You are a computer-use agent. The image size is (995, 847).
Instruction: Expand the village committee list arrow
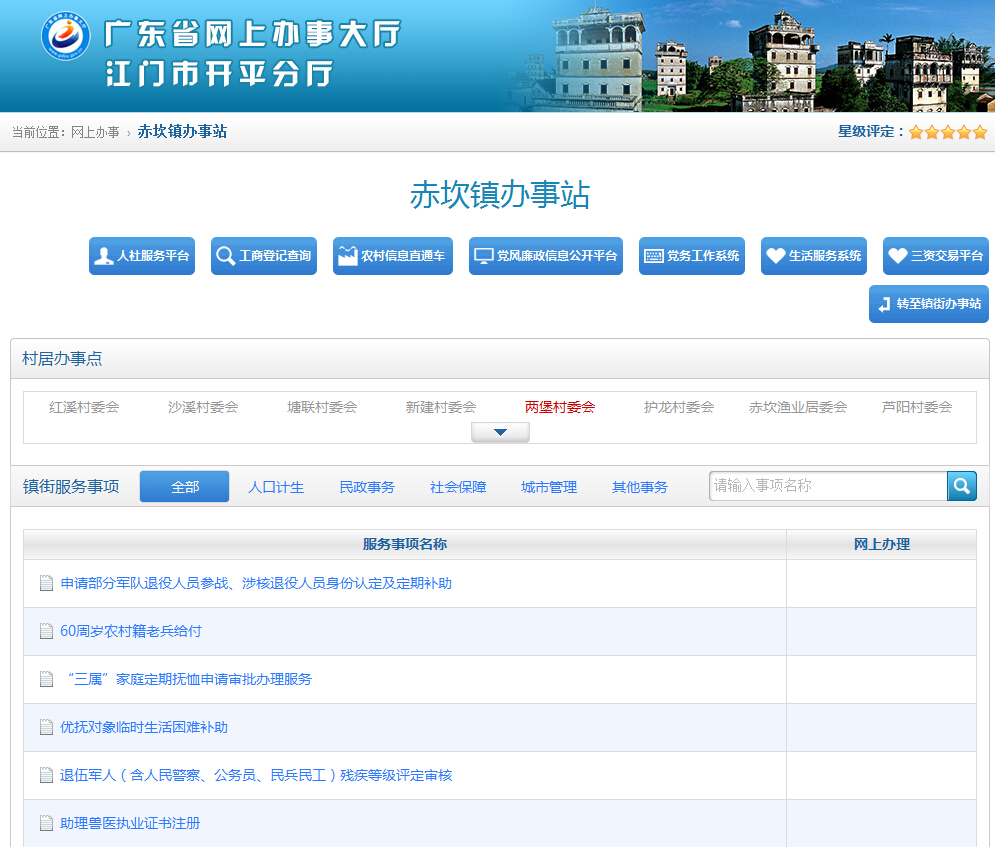500,432
